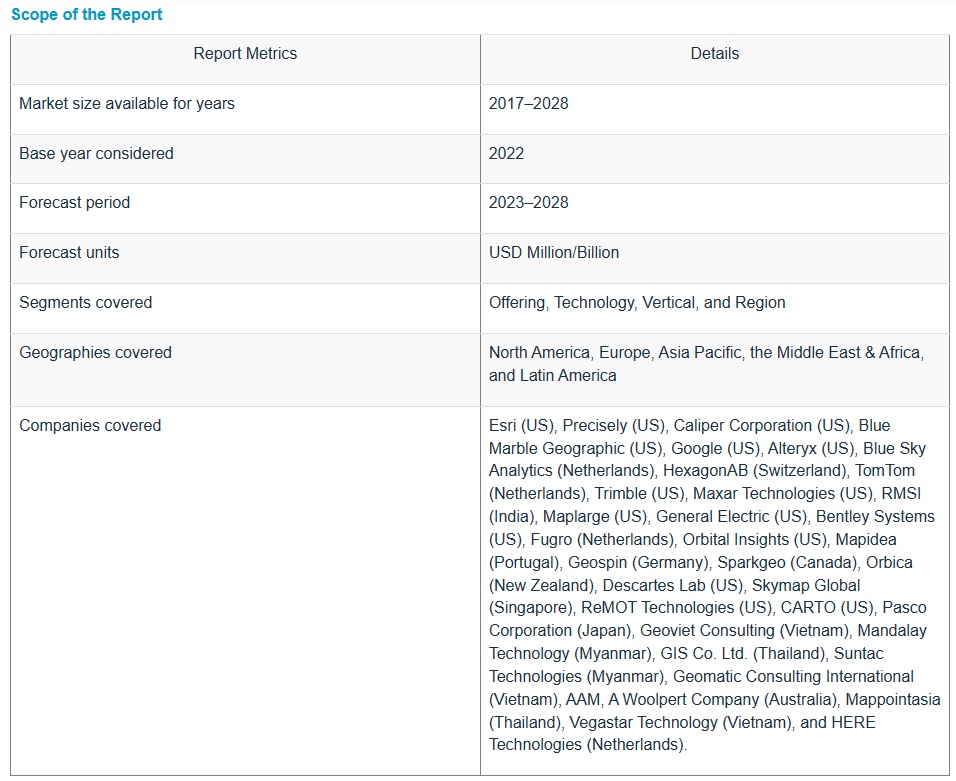The height and width of the screenshot is (781, 956).
Task: Select the 'Companies covered' row label
Action: tap(90, 426)
